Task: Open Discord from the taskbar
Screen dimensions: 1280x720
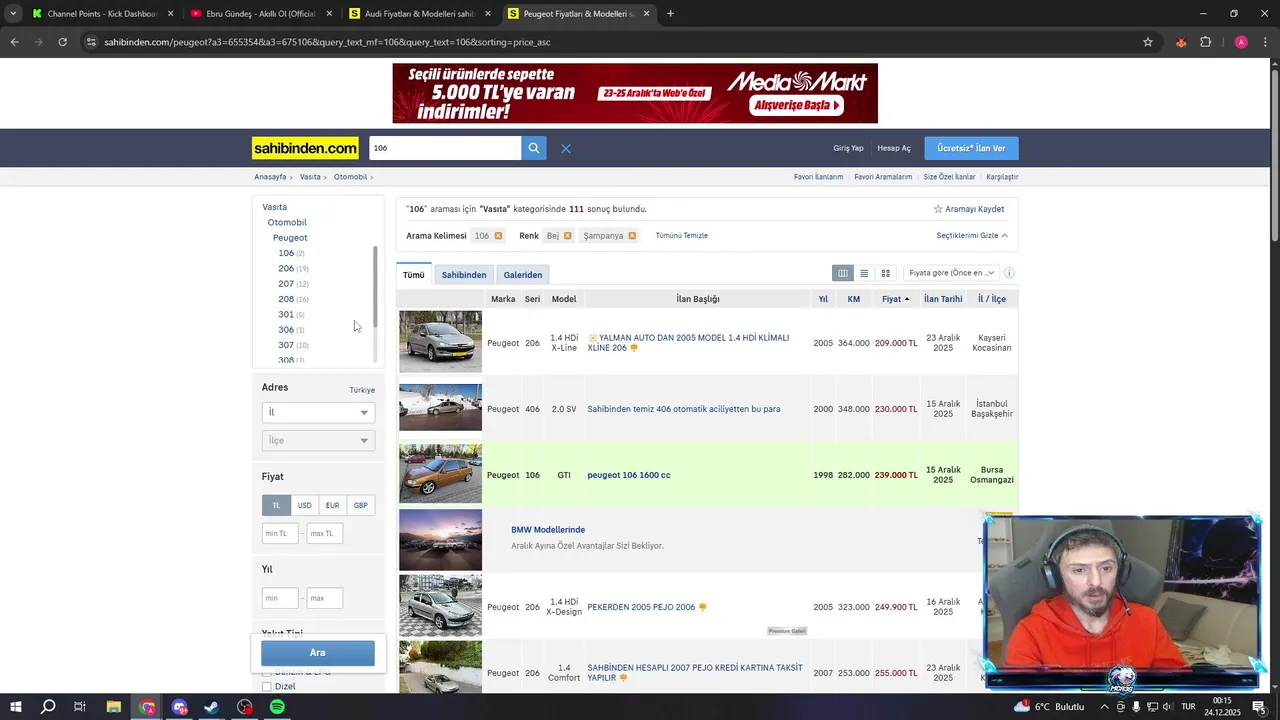Action: tap(180, 707)
